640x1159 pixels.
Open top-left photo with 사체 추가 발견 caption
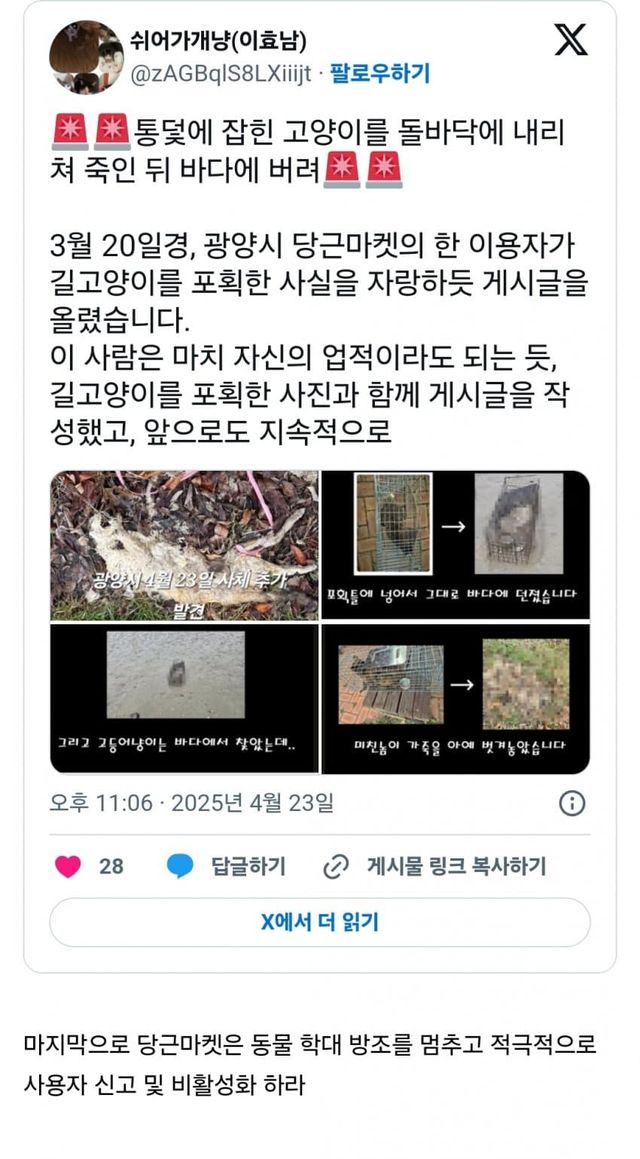click(x=185, y=545)
